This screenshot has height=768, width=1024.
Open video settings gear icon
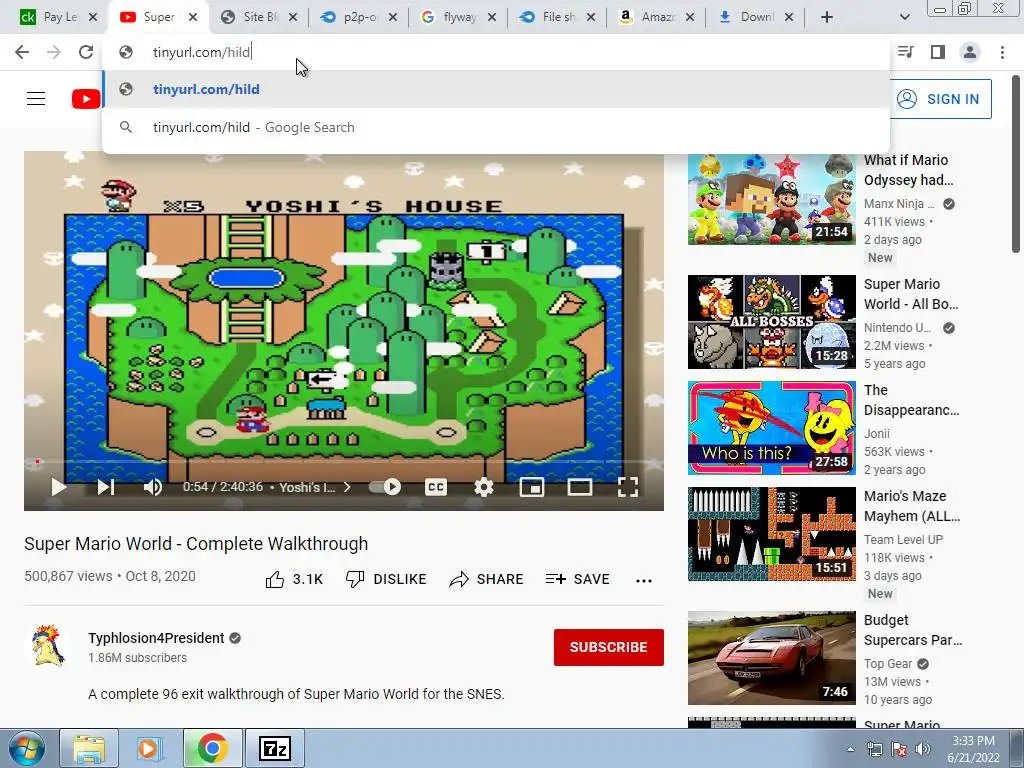pyautogui.click(x=483, y=487)
